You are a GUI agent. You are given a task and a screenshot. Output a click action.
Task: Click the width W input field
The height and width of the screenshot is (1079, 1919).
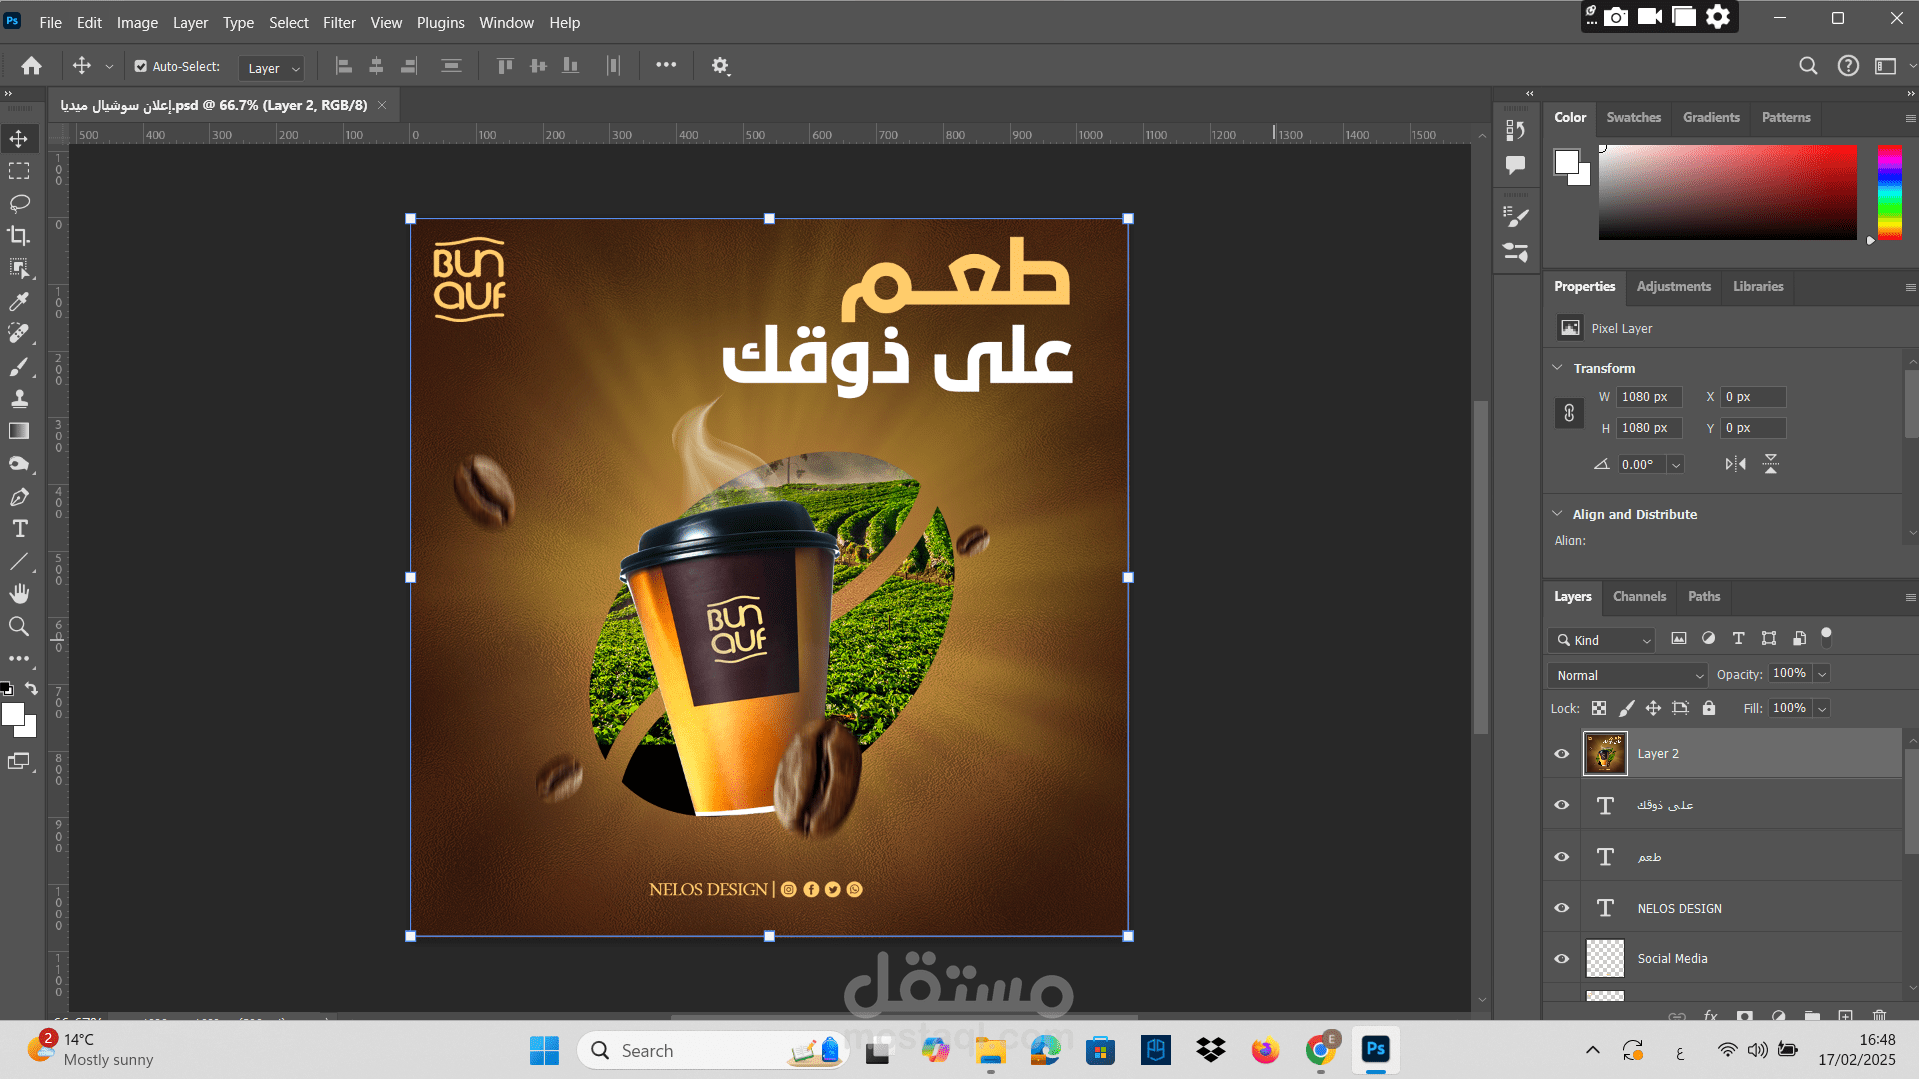(x=1649, y=397)
